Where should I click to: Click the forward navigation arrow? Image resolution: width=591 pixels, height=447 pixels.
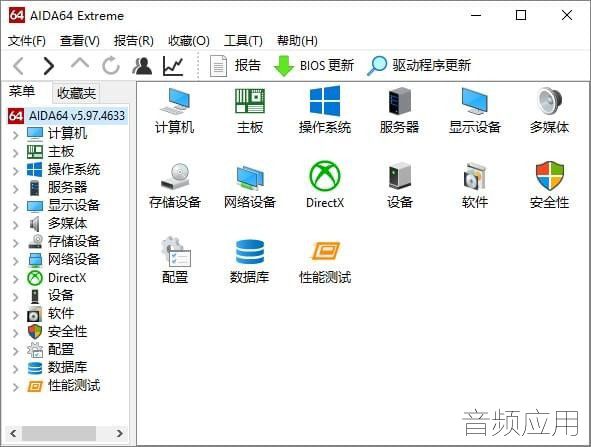pos(48,66)
